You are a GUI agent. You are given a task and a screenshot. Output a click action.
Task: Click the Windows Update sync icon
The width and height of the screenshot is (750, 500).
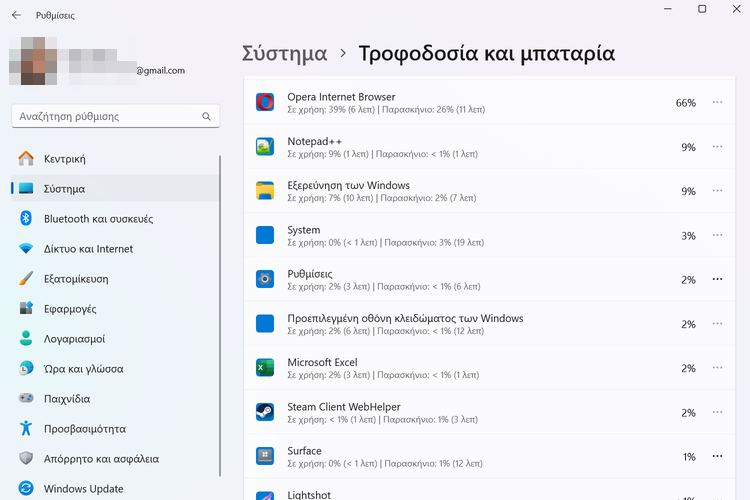click(x=26, y=488)
